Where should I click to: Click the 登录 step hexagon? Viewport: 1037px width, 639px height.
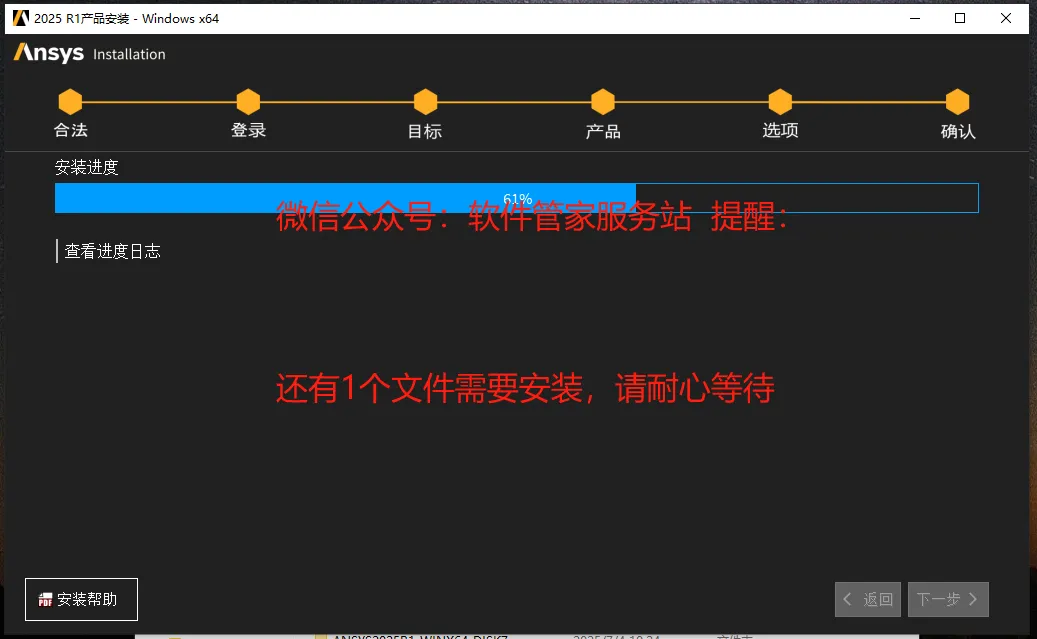pyautogui.click(x=248, y=102)
